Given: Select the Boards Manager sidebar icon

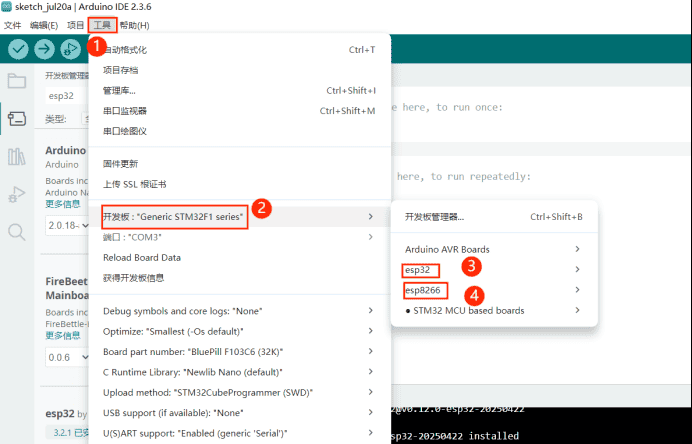Looking at the screenshot, I should [x=16, y=118].
